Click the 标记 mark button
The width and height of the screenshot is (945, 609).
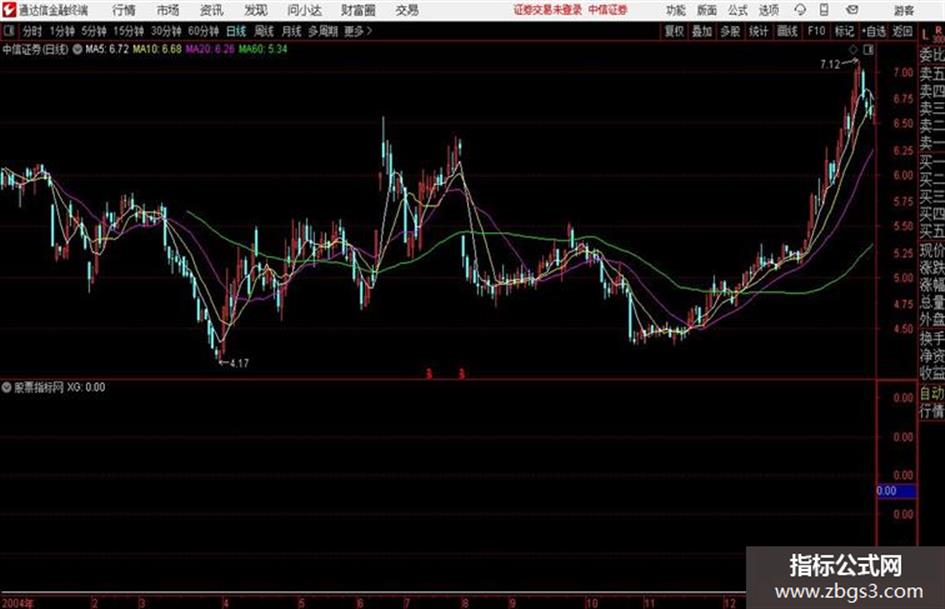(x=844, y=31)
